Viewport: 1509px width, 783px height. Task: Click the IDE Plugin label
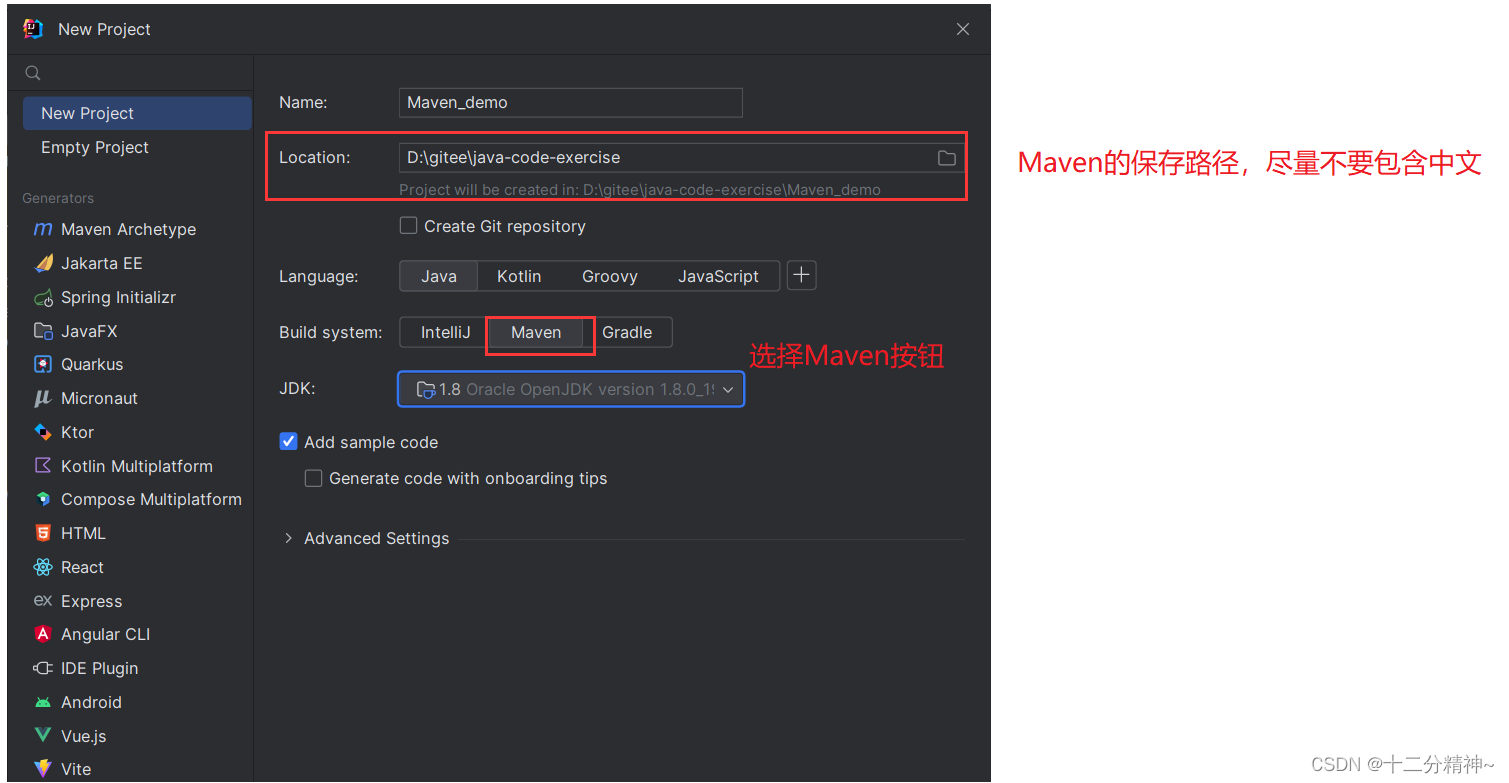(x=100, y=668)
